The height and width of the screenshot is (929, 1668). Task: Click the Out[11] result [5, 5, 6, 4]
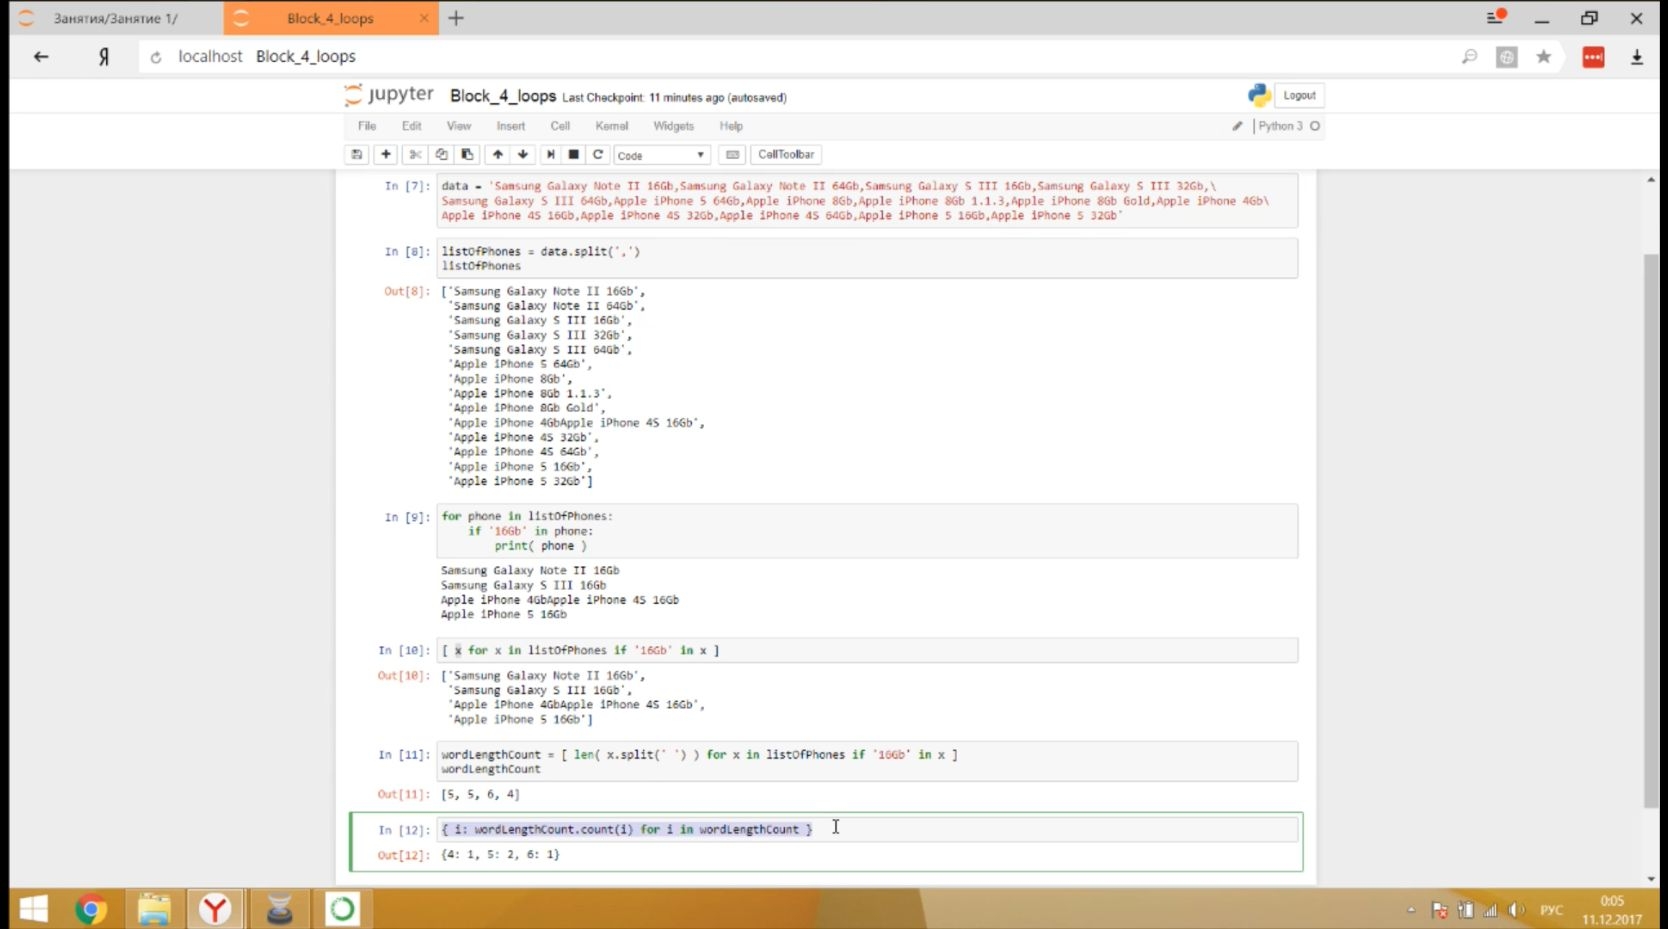[480, 794]
